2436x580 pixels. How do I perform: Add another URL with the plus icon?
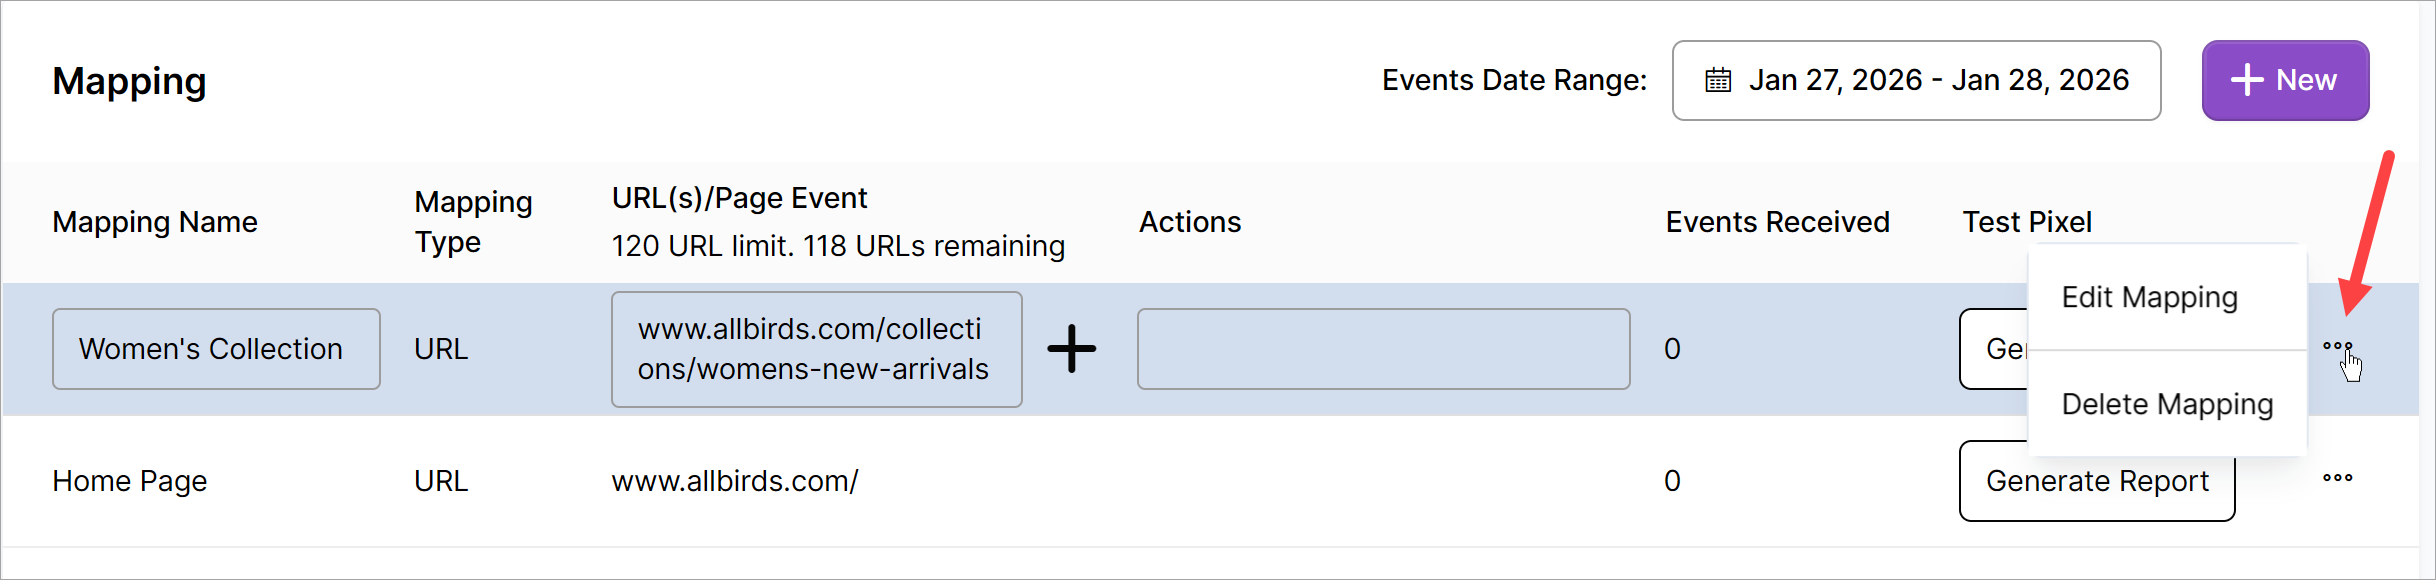click(1071, 349)
